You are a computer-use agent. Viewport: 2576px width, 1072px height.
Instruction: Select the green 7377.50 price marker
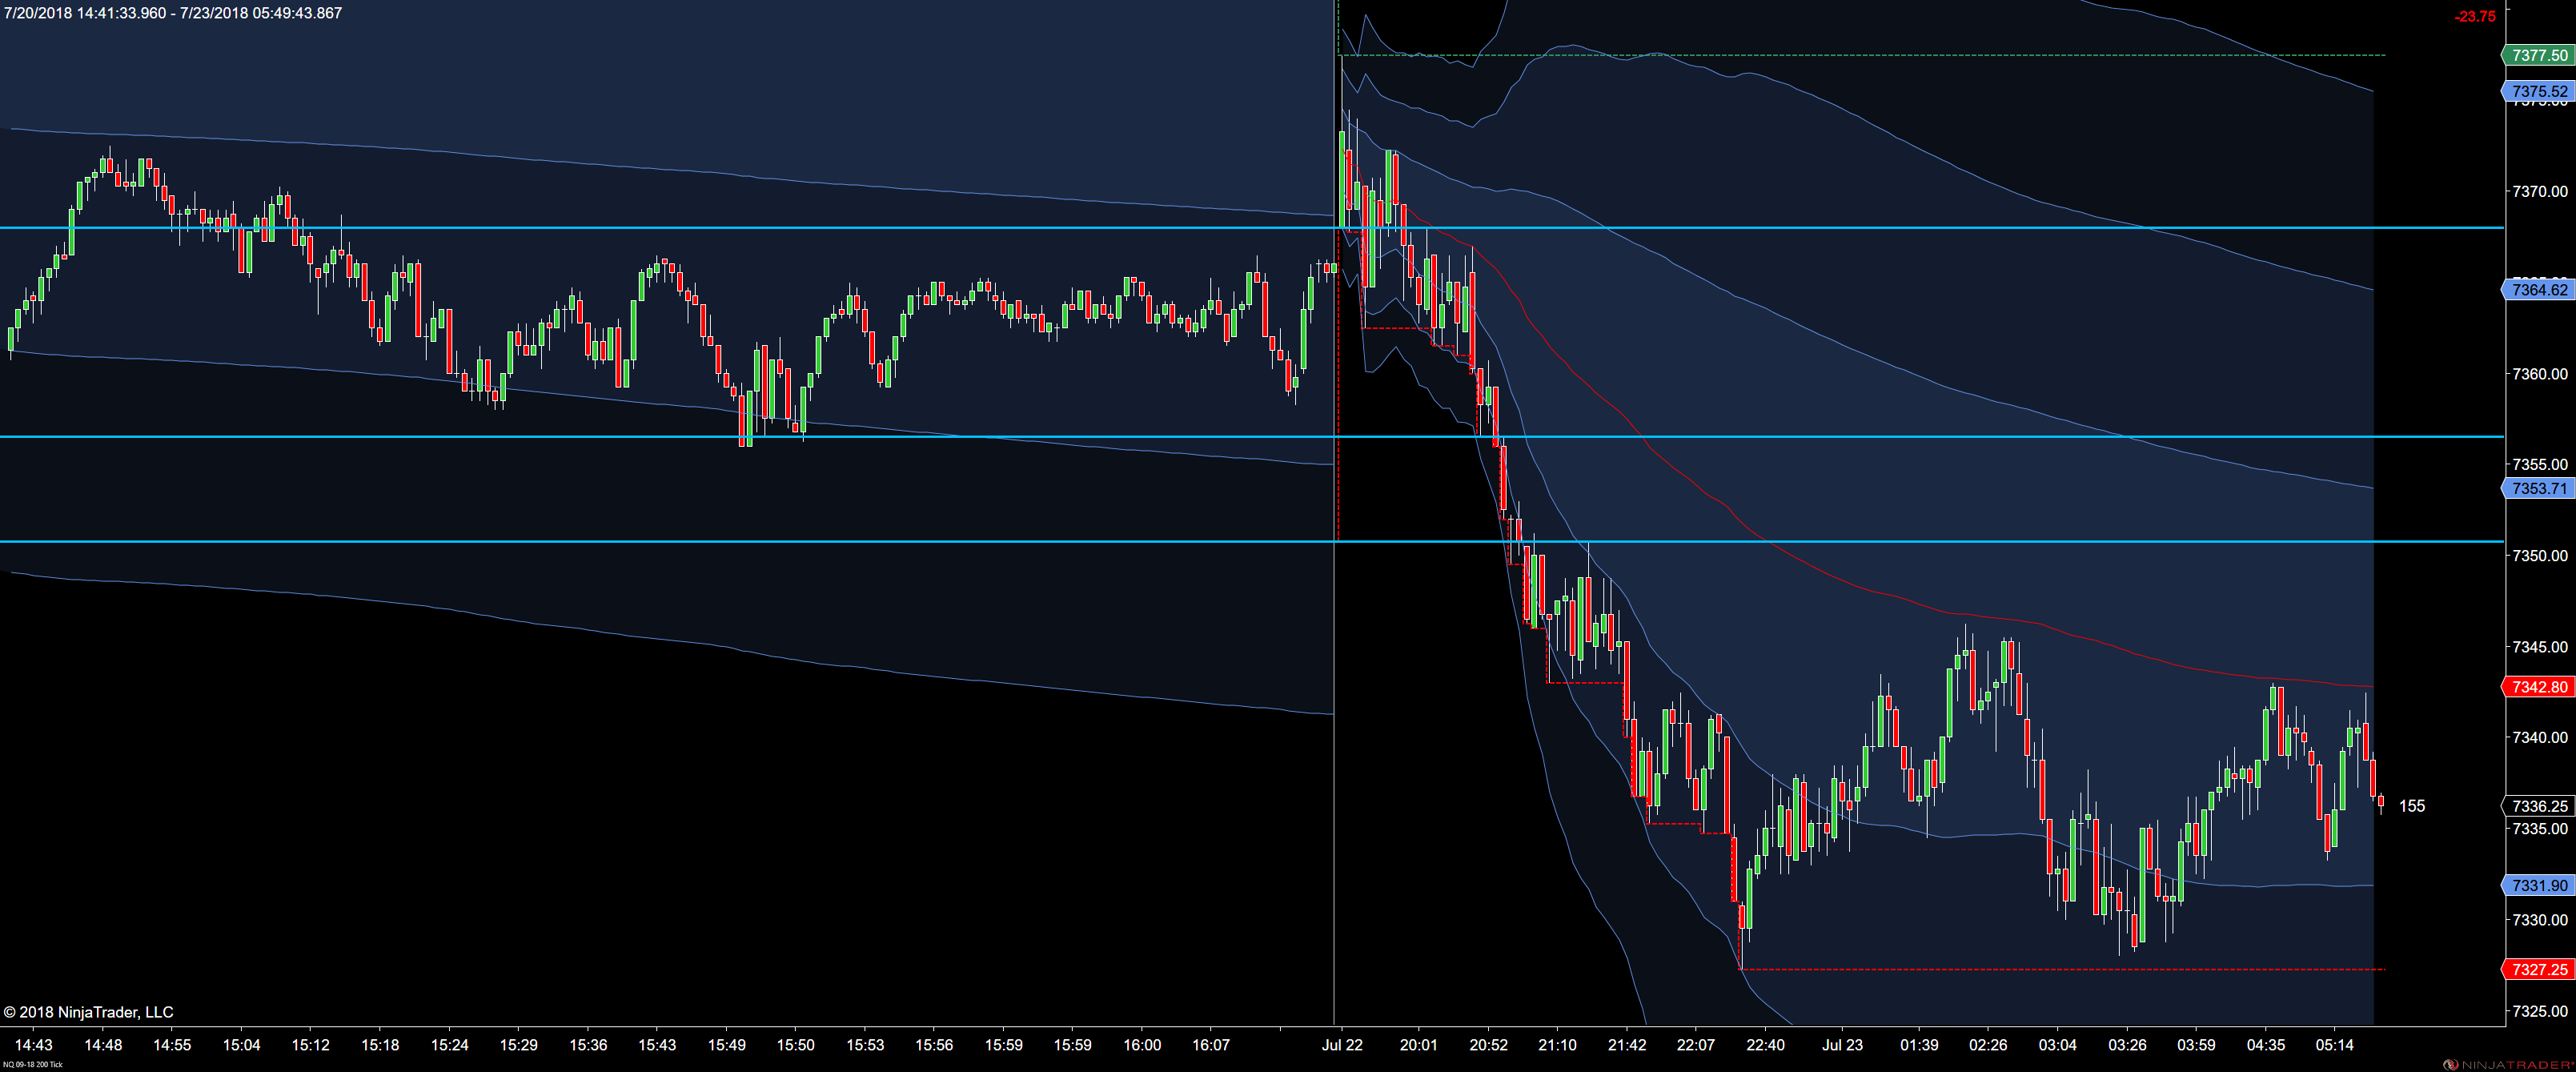tap(2538, 55)
